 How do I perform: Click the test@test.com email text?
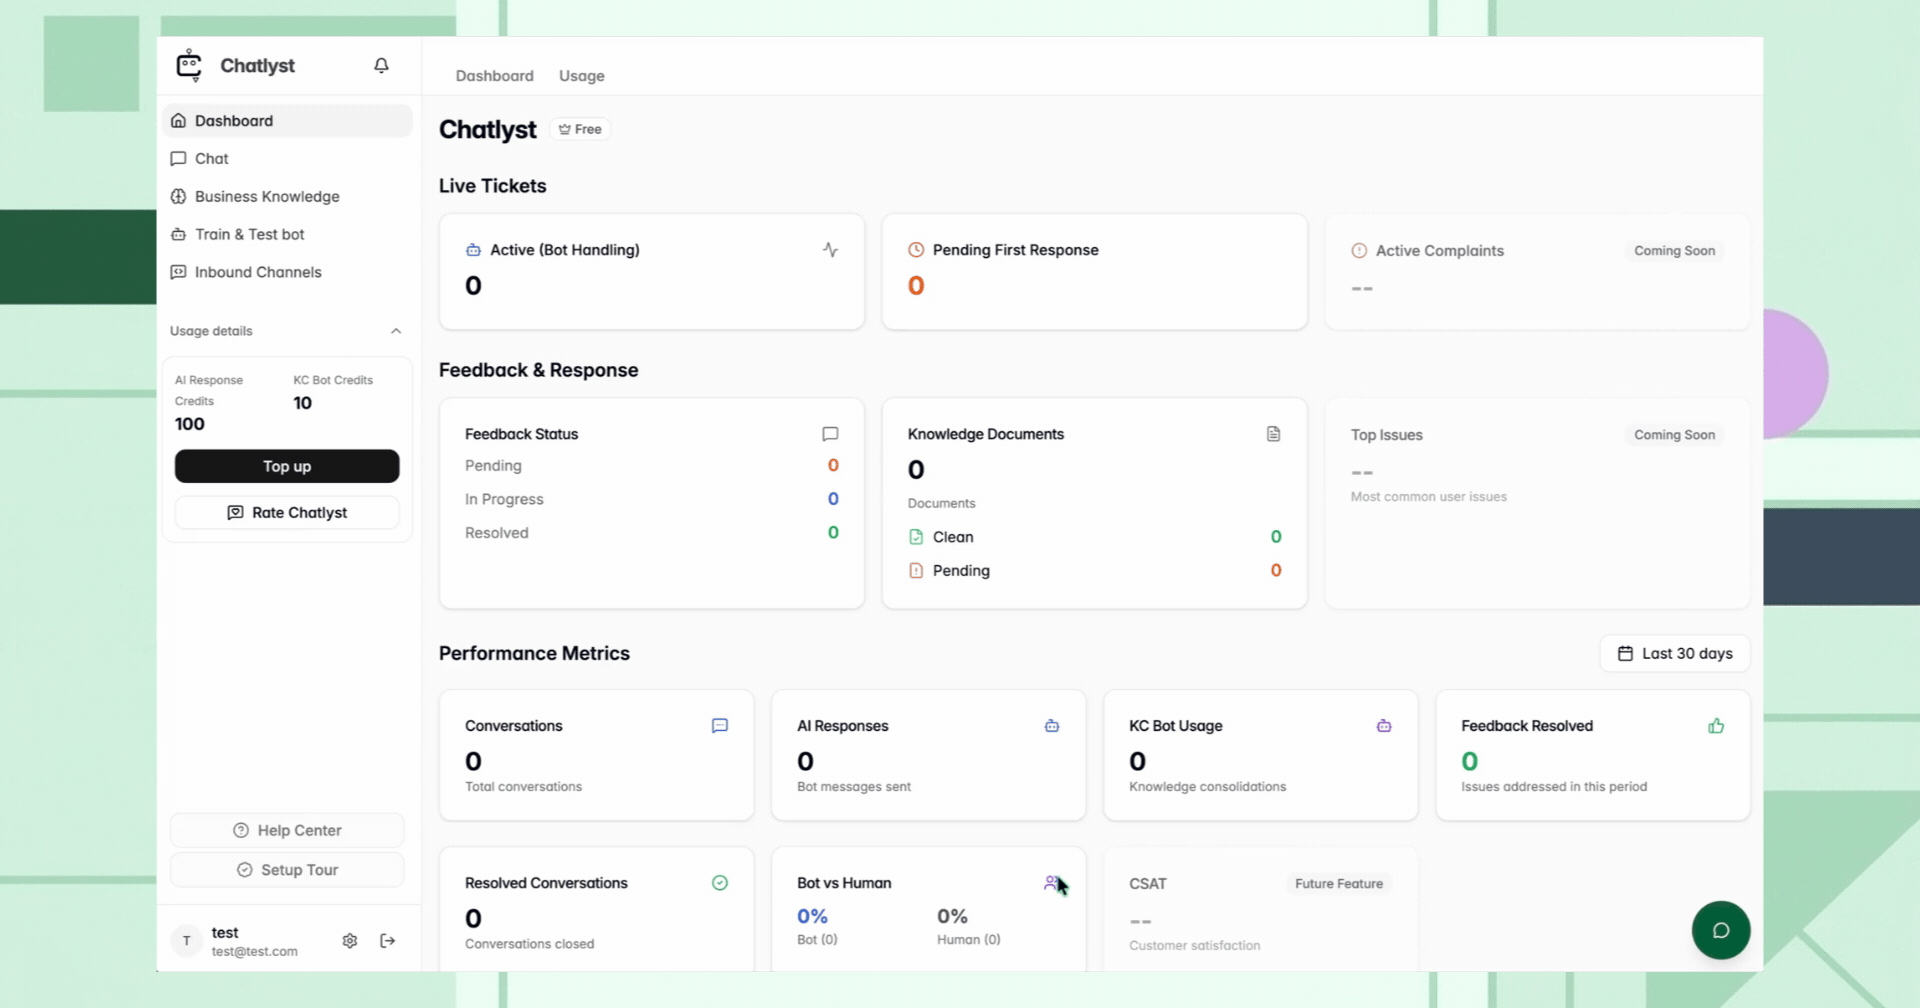tap(255, 952)
